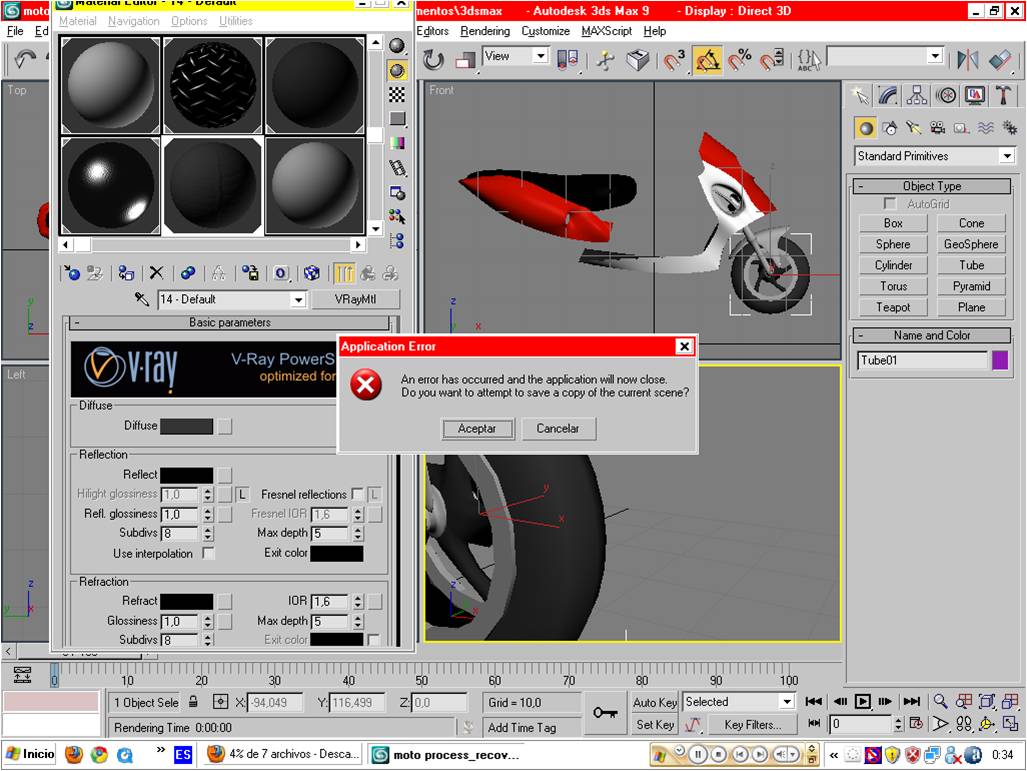Click the Reflection Exit color swatch

click(336, 553)
